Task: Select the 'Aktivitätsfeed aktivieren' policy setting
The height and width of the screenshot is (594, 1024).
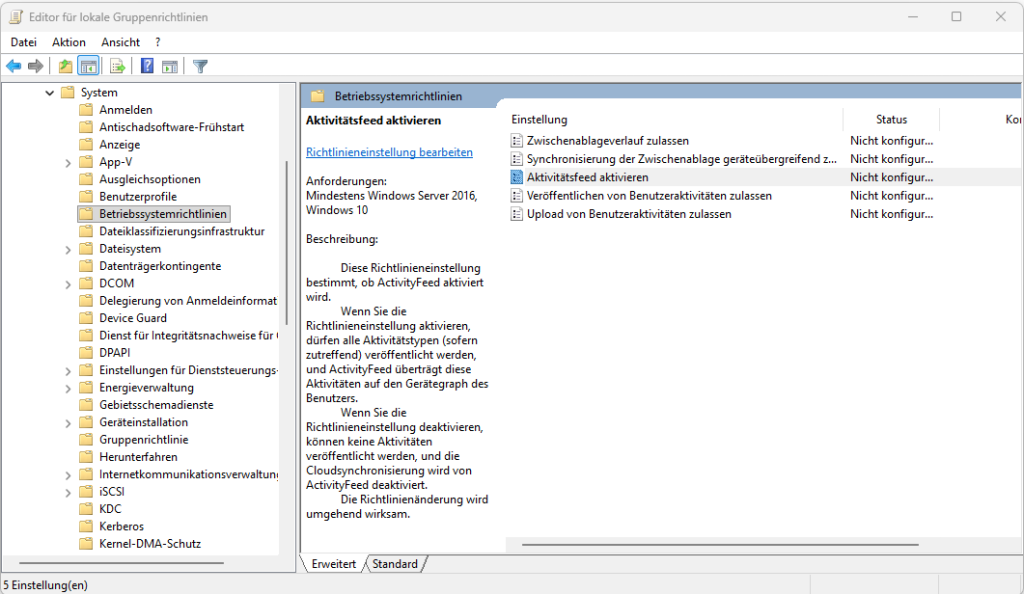Action: coord(587,177)
